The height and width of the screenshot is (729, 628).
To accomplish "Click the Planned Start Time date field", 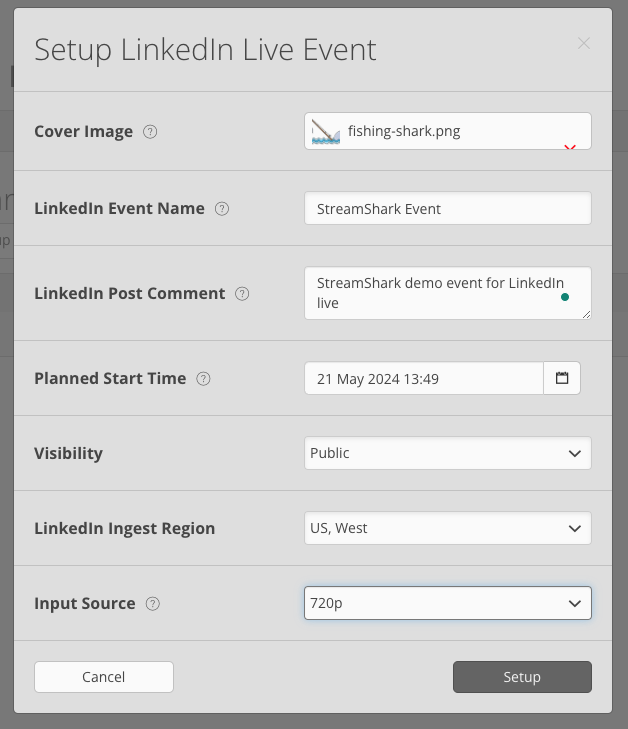I will pyautogui.click(x=424, y=378).
